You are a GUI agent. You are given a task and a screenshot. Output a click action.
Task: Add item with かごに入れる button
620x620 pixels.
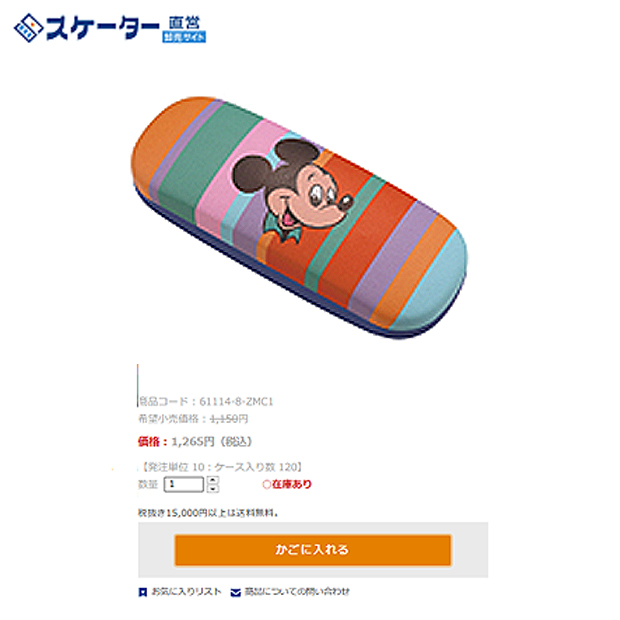pyautogui.click(x=313, y=550)
